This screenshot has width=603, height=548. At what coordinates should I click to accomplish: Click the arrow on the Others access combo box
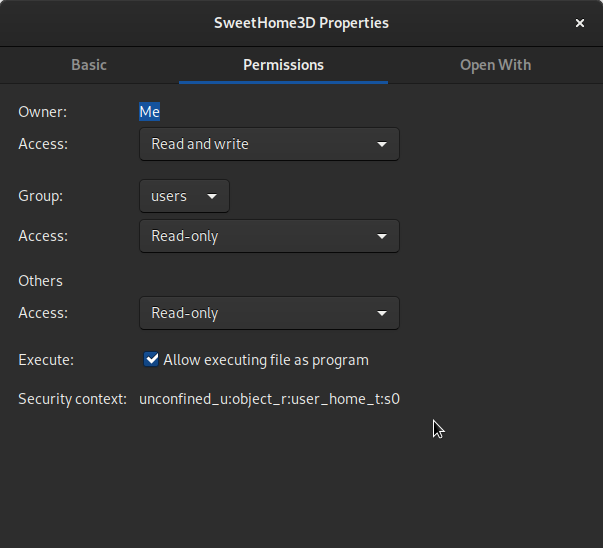[382, 313]
